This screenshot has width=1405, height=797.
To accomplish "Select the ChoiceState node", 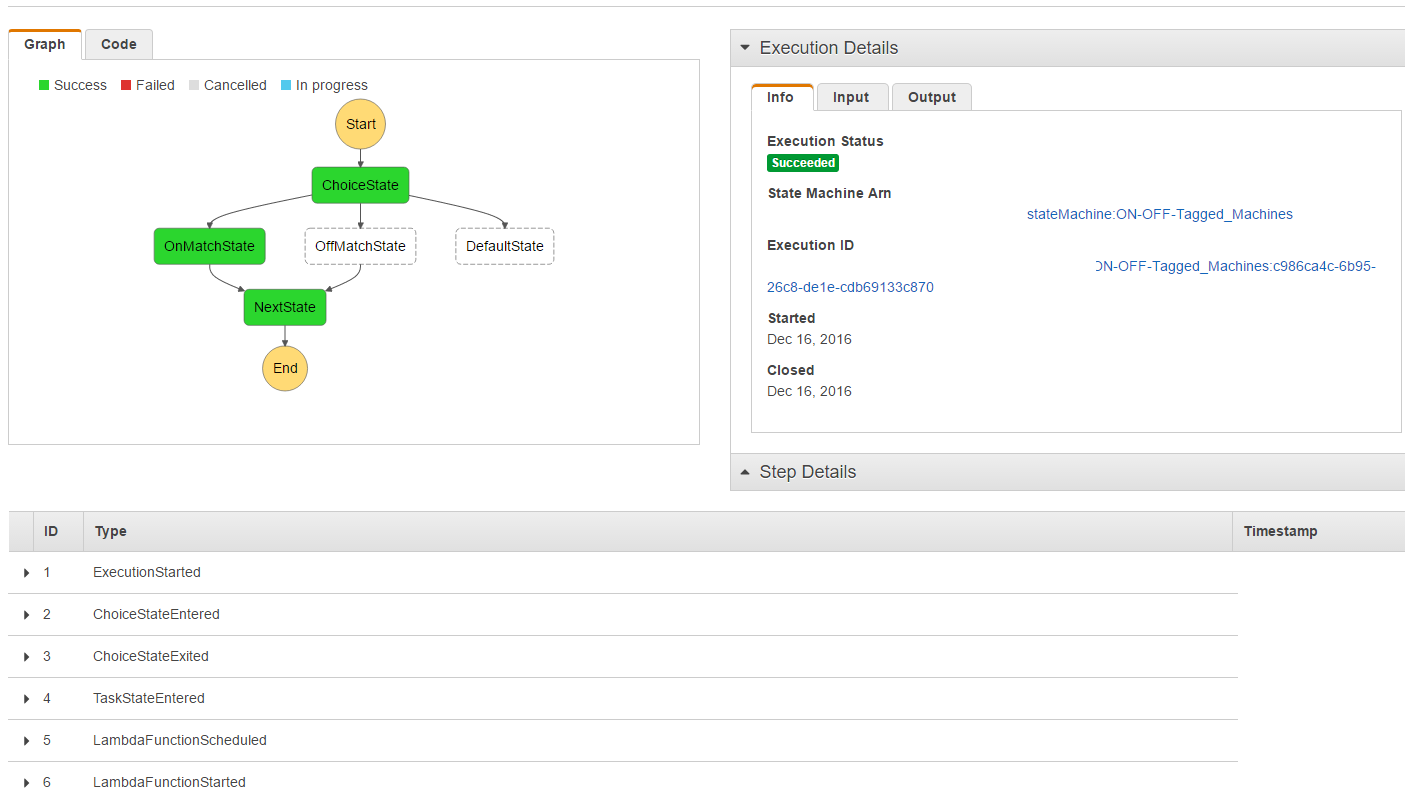I will click(360, 185).
